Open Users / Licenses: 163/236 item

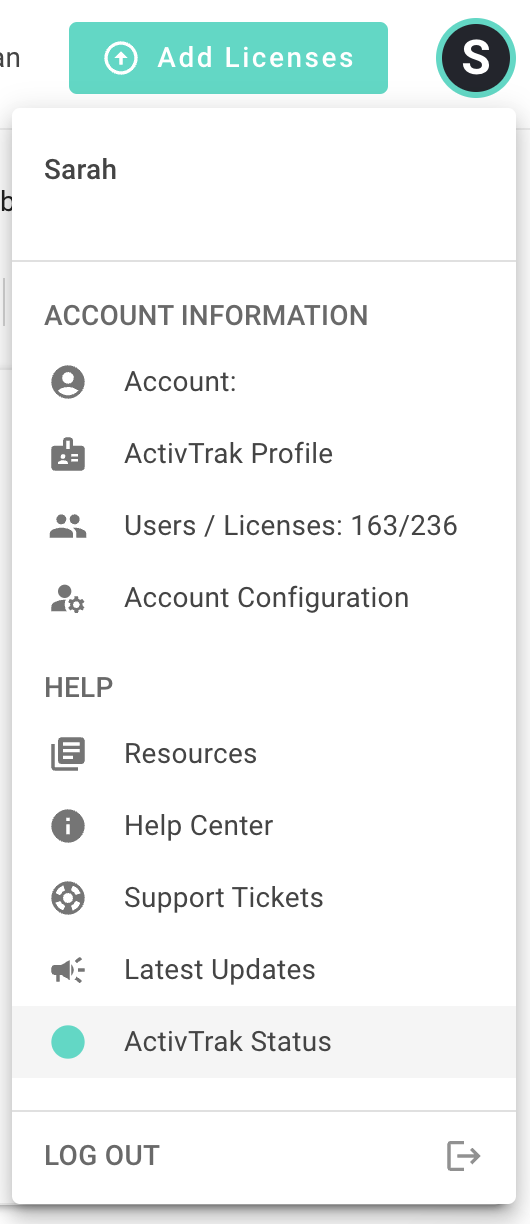(x=264, y=526)
